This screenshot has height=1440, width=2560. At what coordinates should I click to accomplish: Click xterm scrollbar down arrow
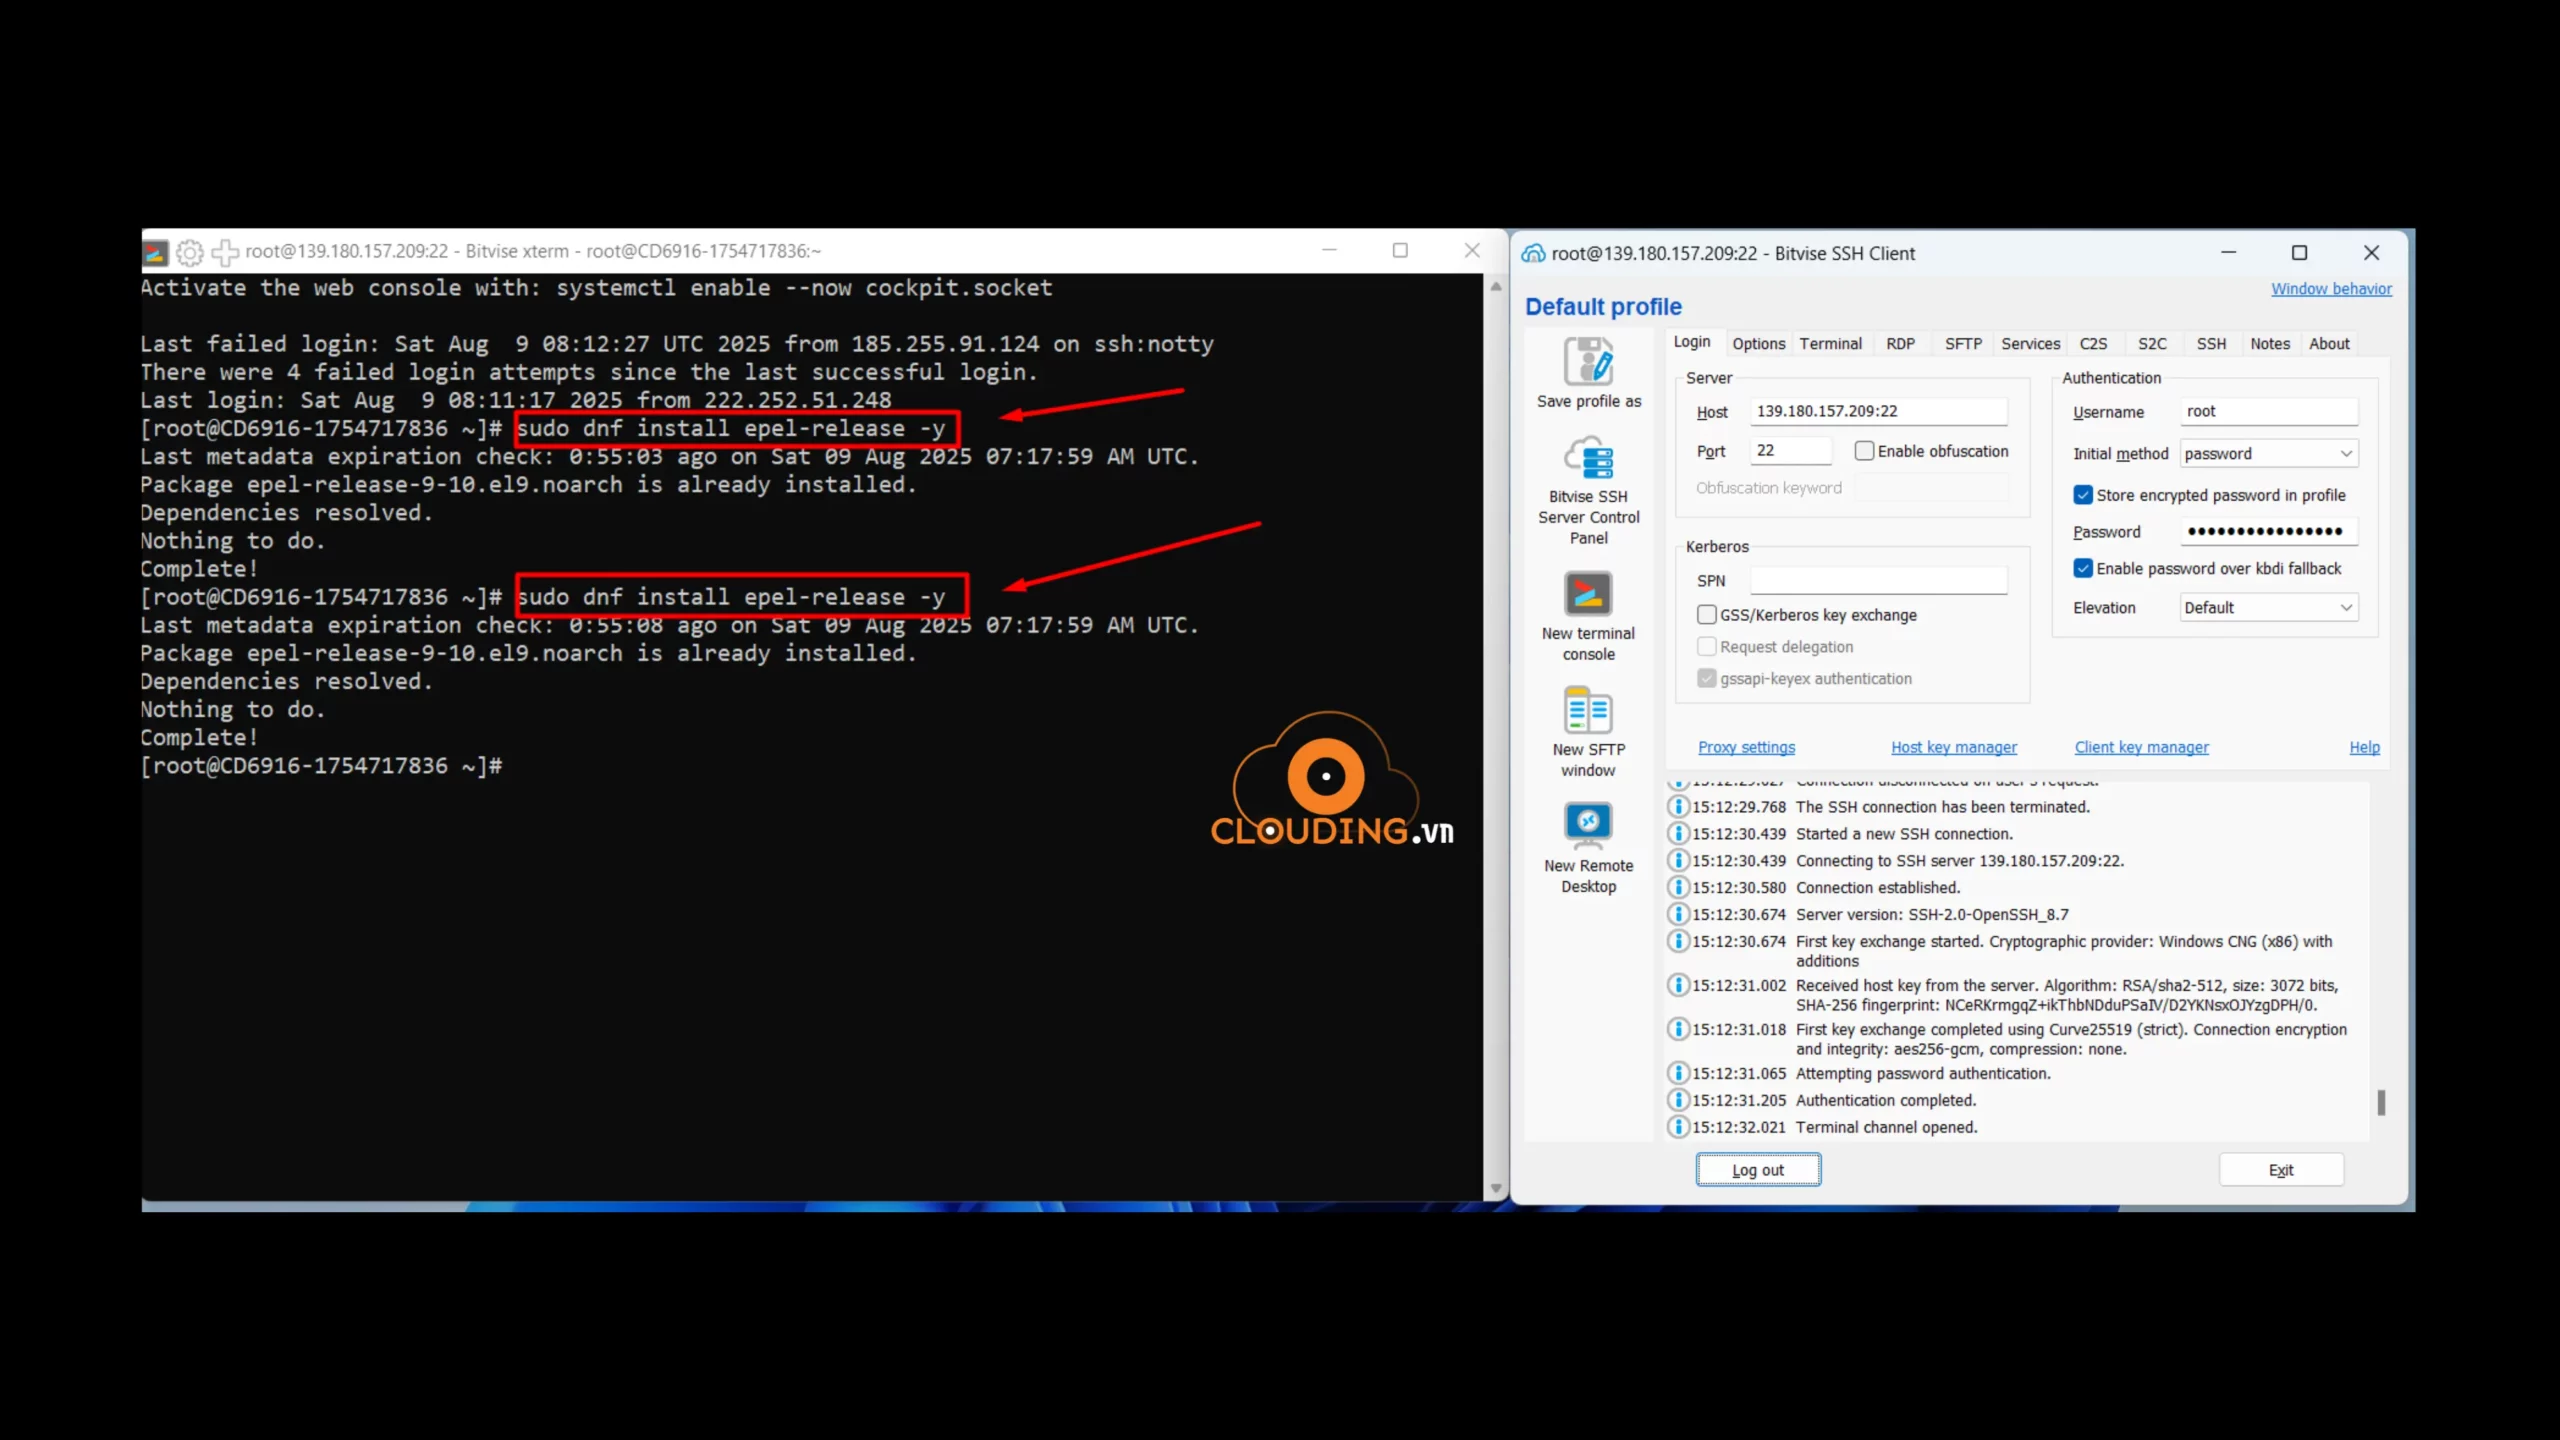tap(1496, 1189)
